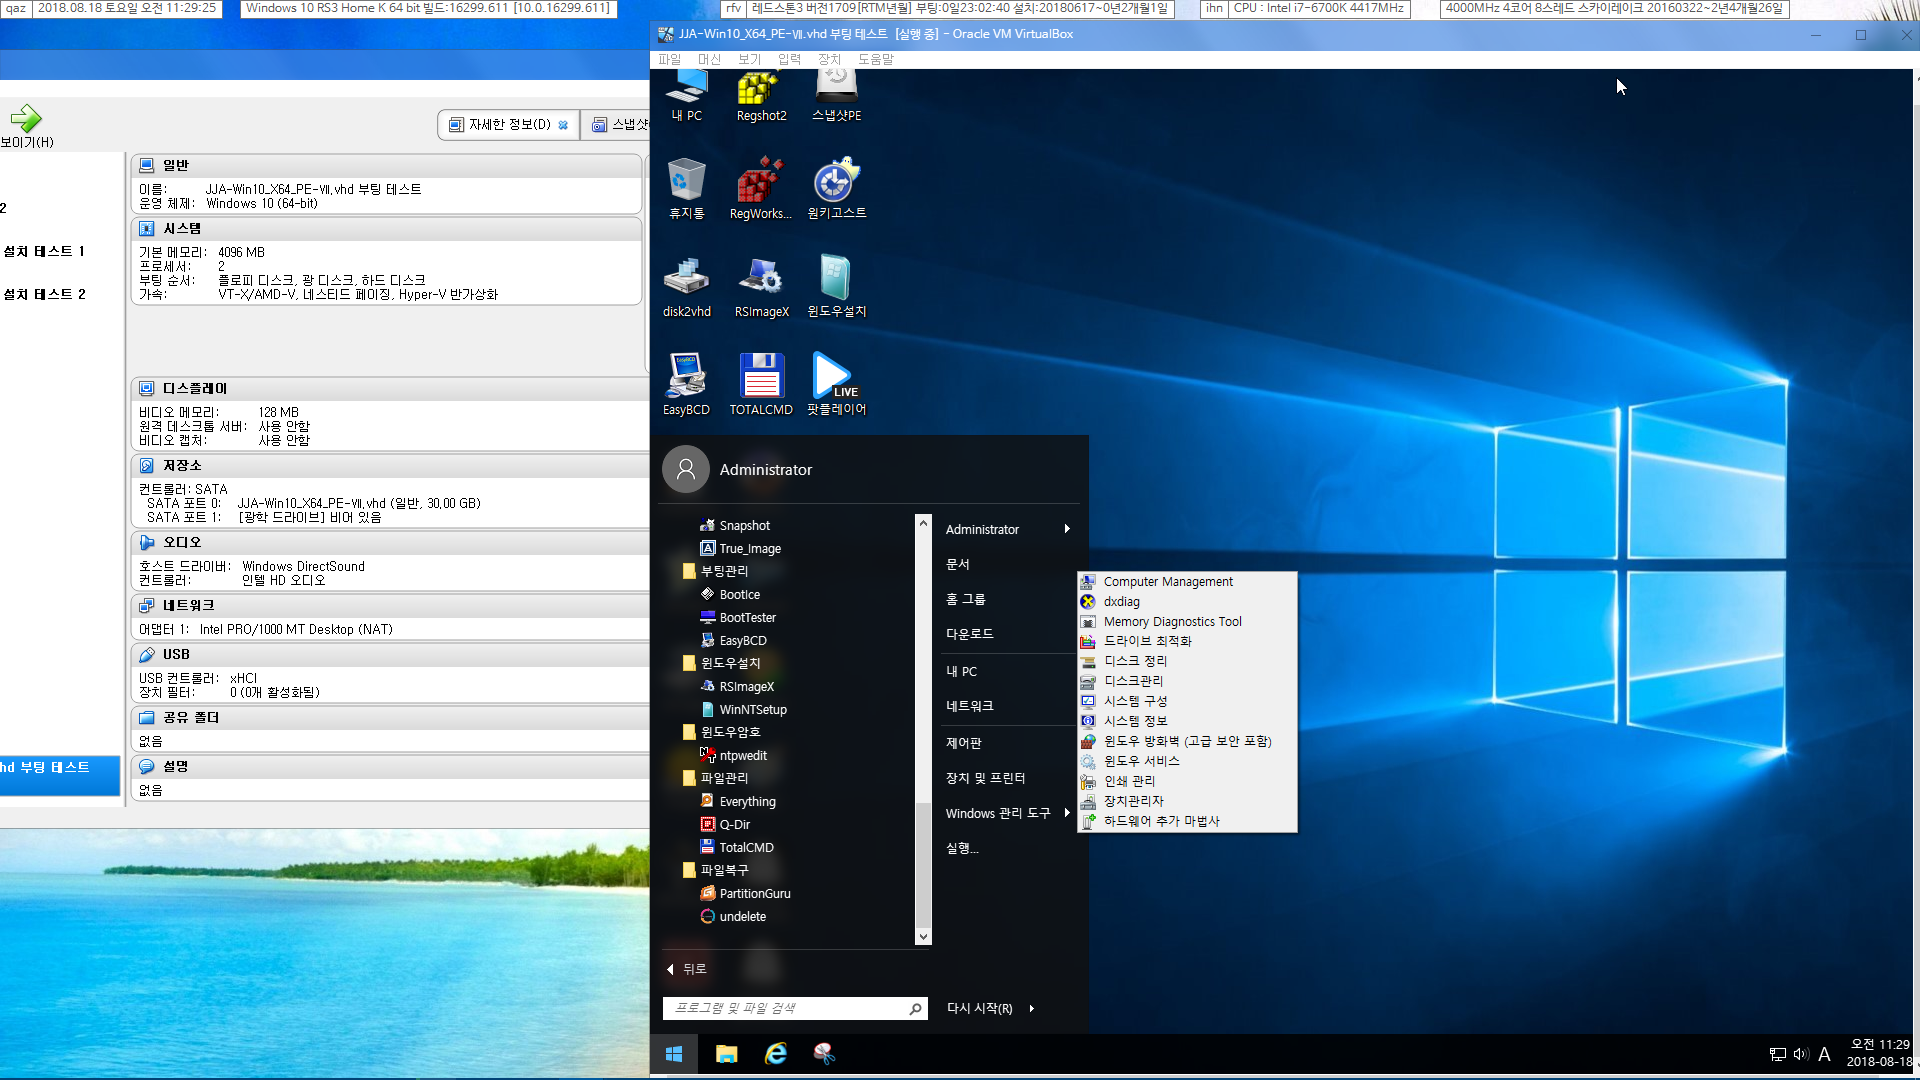This screenshot has width=1920, height=1080.
Task: Launch 원키고스트 desktop icon
Action: 836,189
